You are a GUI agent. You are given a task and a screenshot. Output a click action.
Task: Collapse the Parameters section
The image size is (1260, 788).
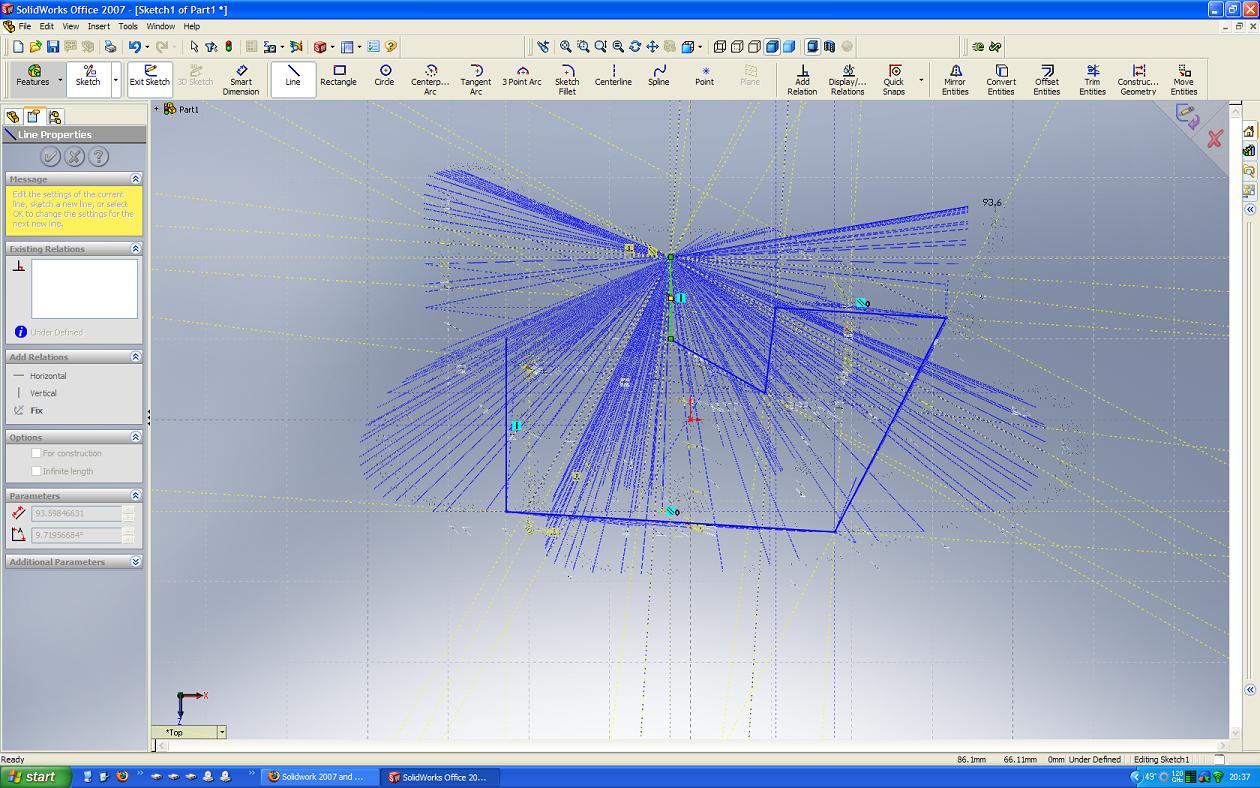[136, 496]
